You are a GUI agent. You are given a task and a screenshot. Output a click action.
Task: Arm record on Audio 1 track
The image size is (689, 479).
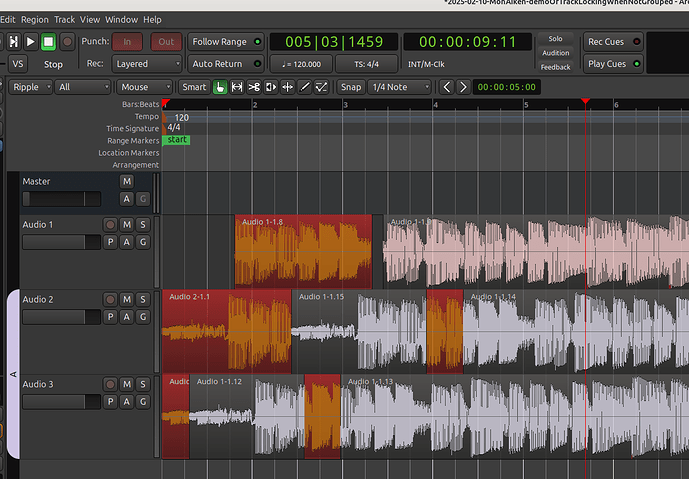click(x=110, y=225)
